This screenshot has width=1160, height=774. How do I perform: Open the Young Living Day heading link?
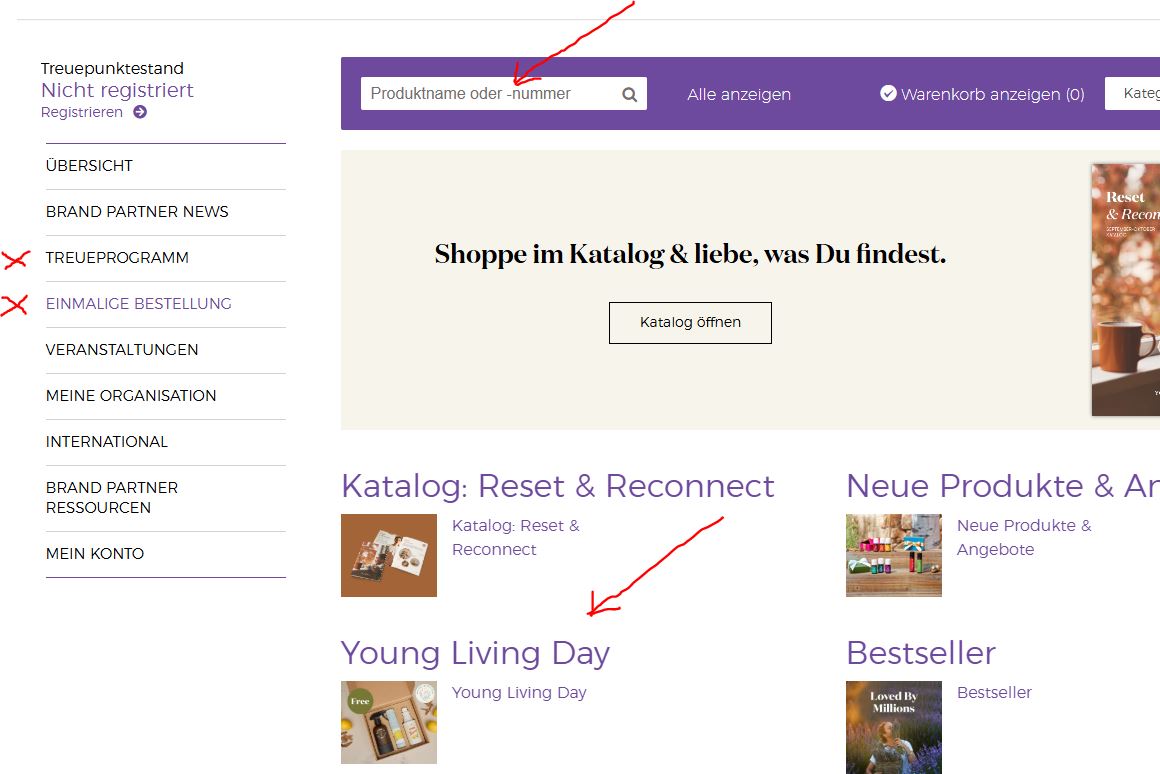click(475, 653)
